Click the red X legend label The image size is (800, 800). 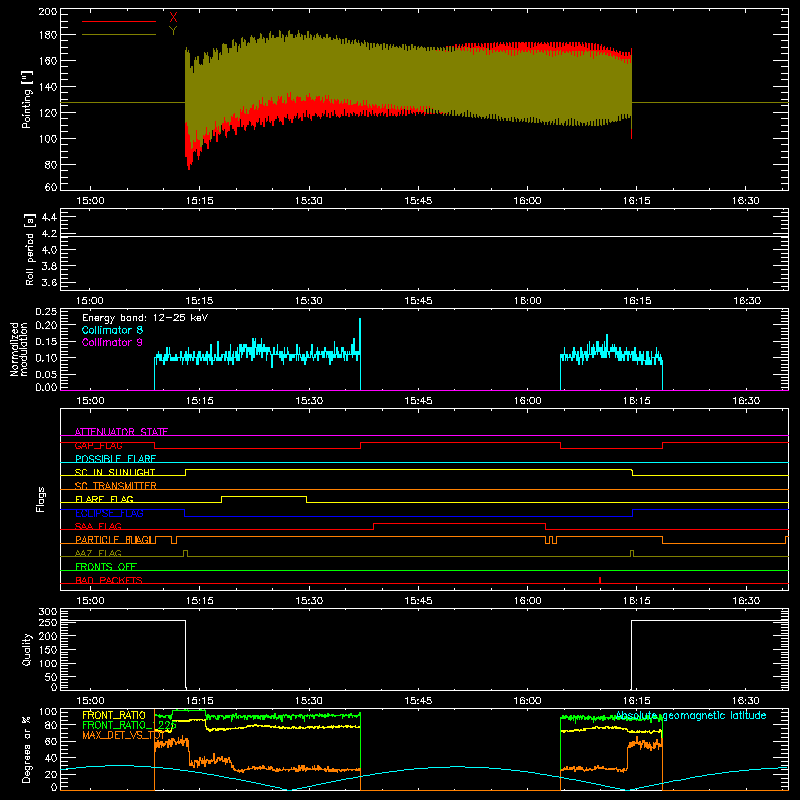point(173,18)
